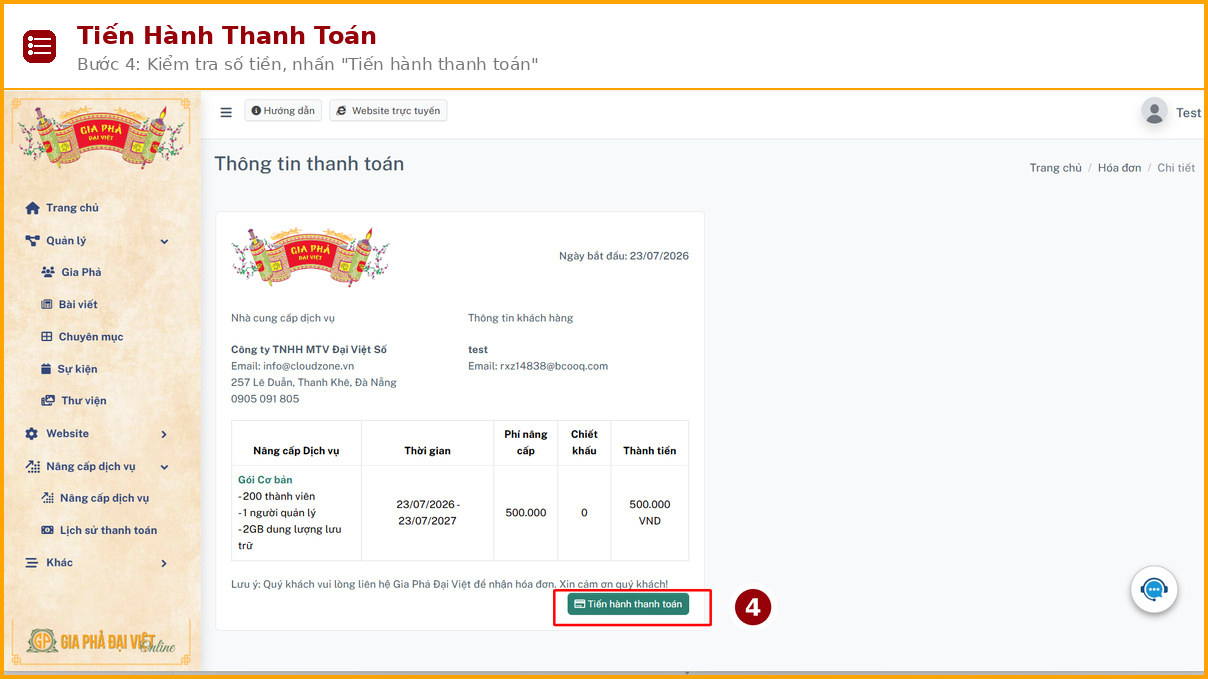Click the Gói Cơ bản package name

point(265,480)
